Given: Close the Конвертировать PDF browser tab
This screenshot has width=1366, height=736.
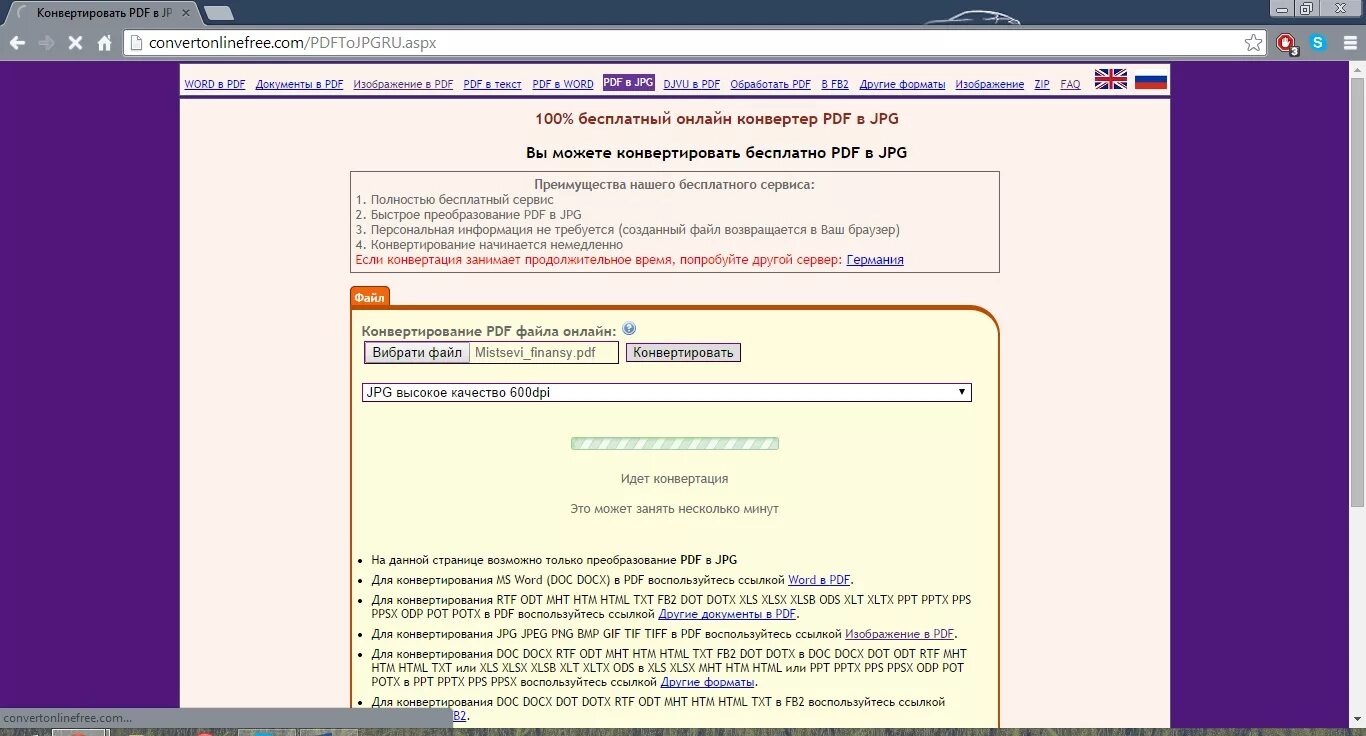Looking at the screenshot, I should pyautogui.click(x=184, y=13).
